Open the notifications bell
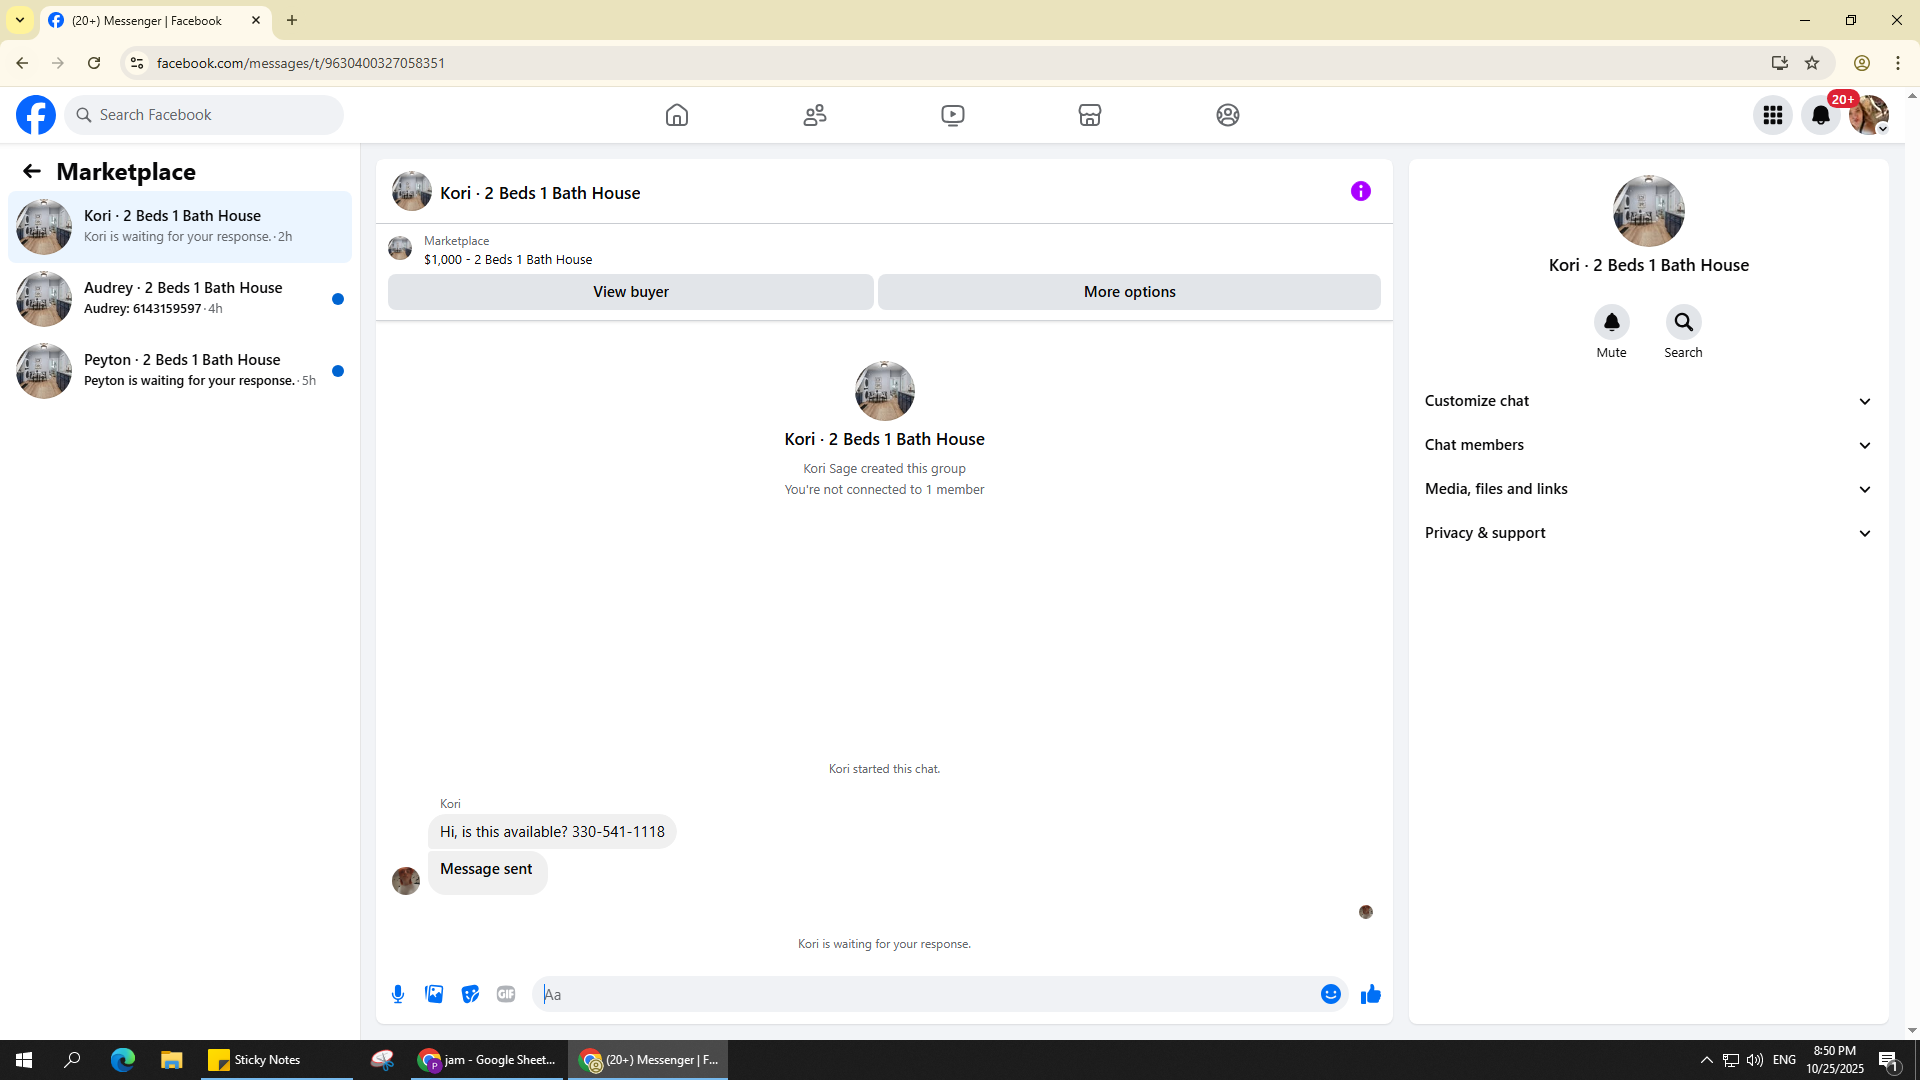Screen dimensions: 1920x1080 1820,115
